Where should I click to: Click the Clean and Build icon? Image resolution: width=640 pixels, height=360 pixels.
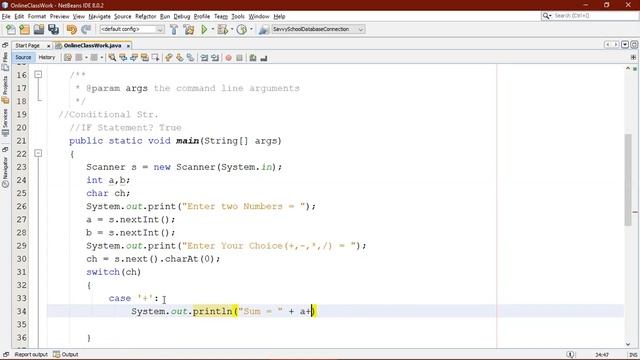pyautogui.click(x=189, y=29)
